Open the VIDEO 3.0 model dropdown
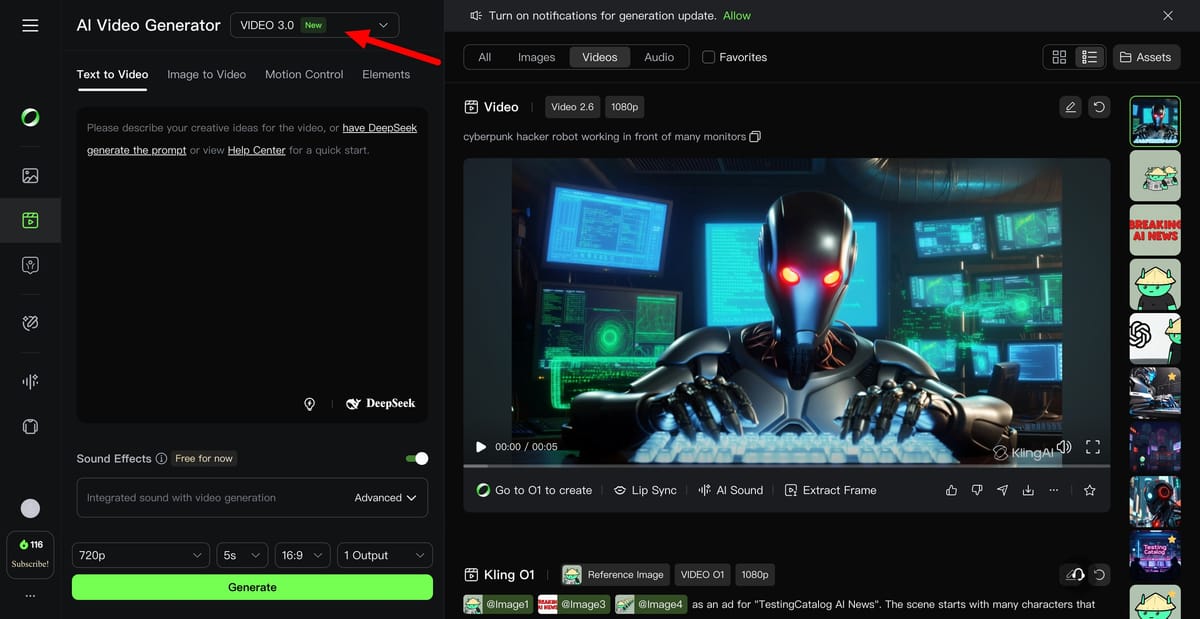The image size is (1200, 619). [314, 25]
